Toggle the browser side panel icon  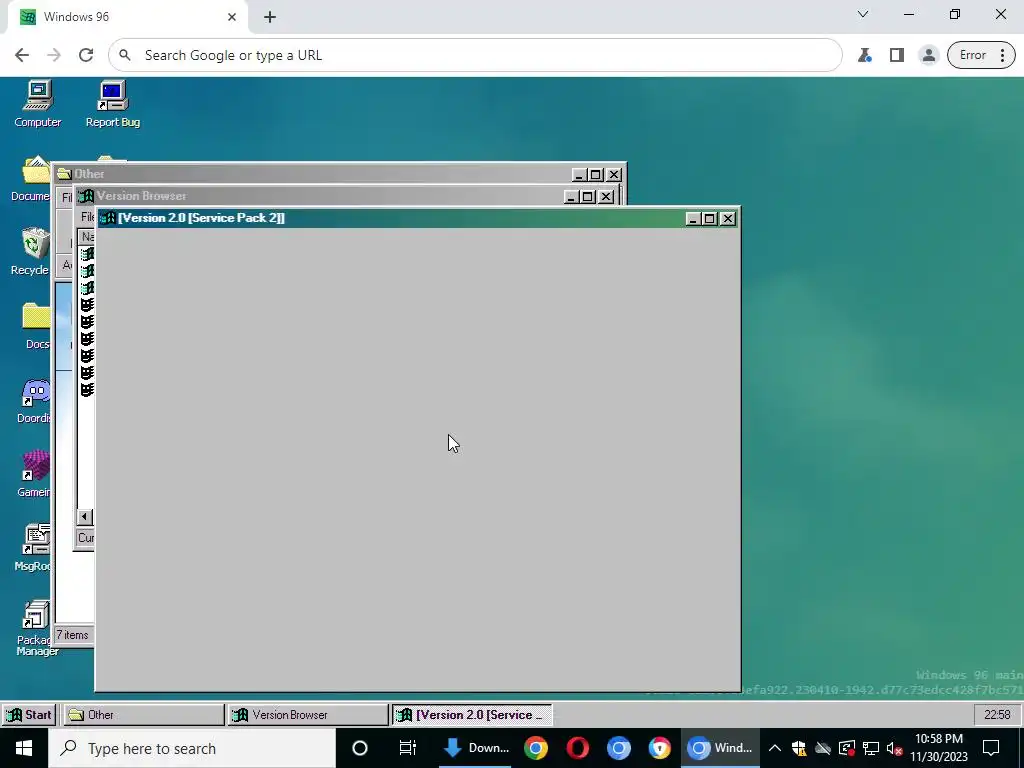tap(897, 55)
